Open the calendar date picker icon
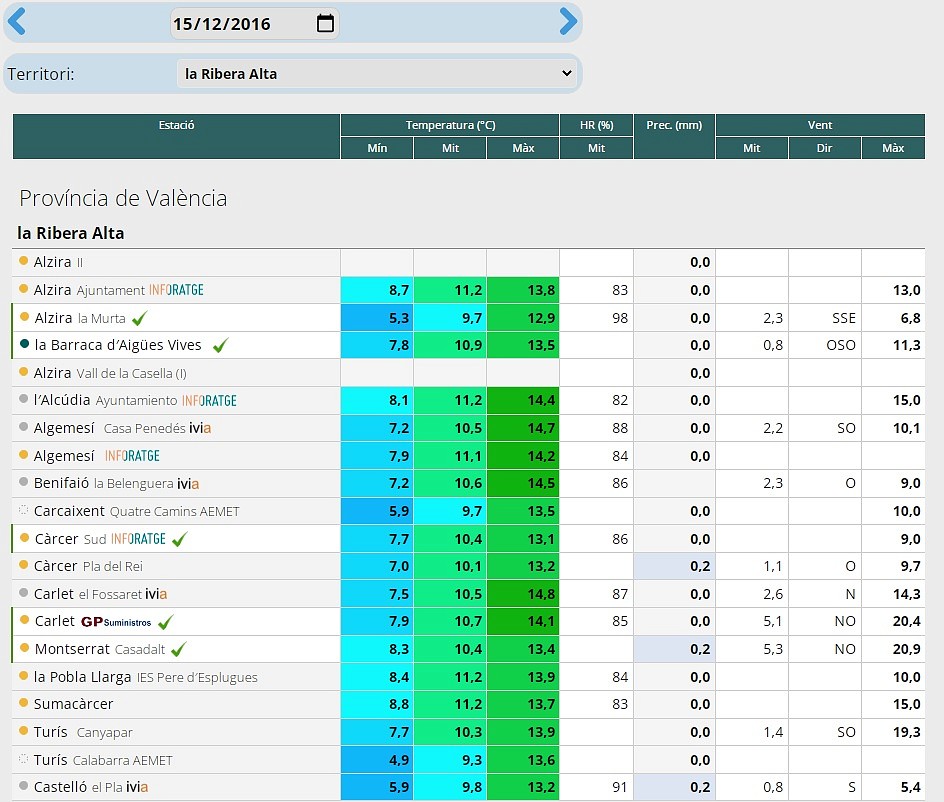Image resolution: width=944 pixels, height=802 pixels. (325, 23)
